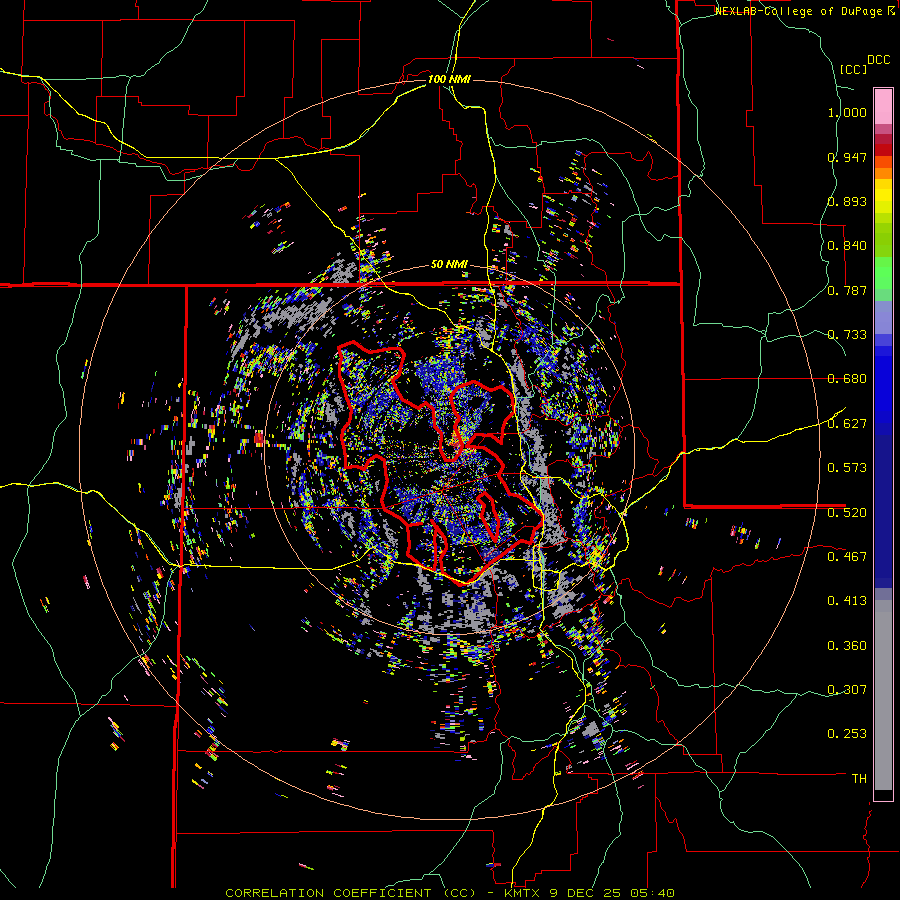900x900 pixels.
Task: Pick the black segment at color bar bottom
Action: pos(883,795)
